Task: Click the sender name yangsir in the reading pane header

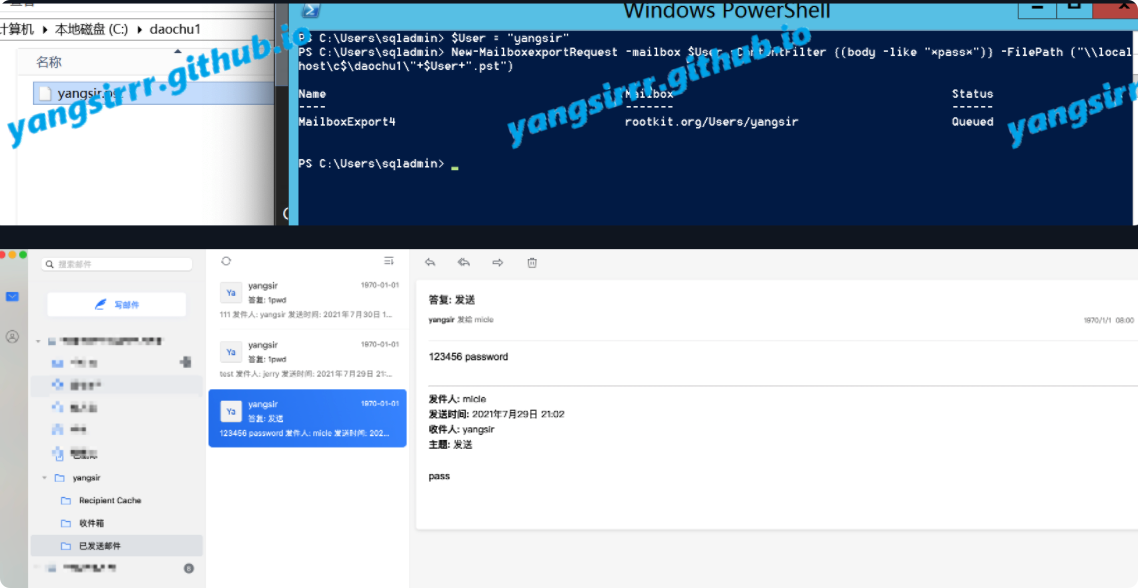Action: point(442,319)
